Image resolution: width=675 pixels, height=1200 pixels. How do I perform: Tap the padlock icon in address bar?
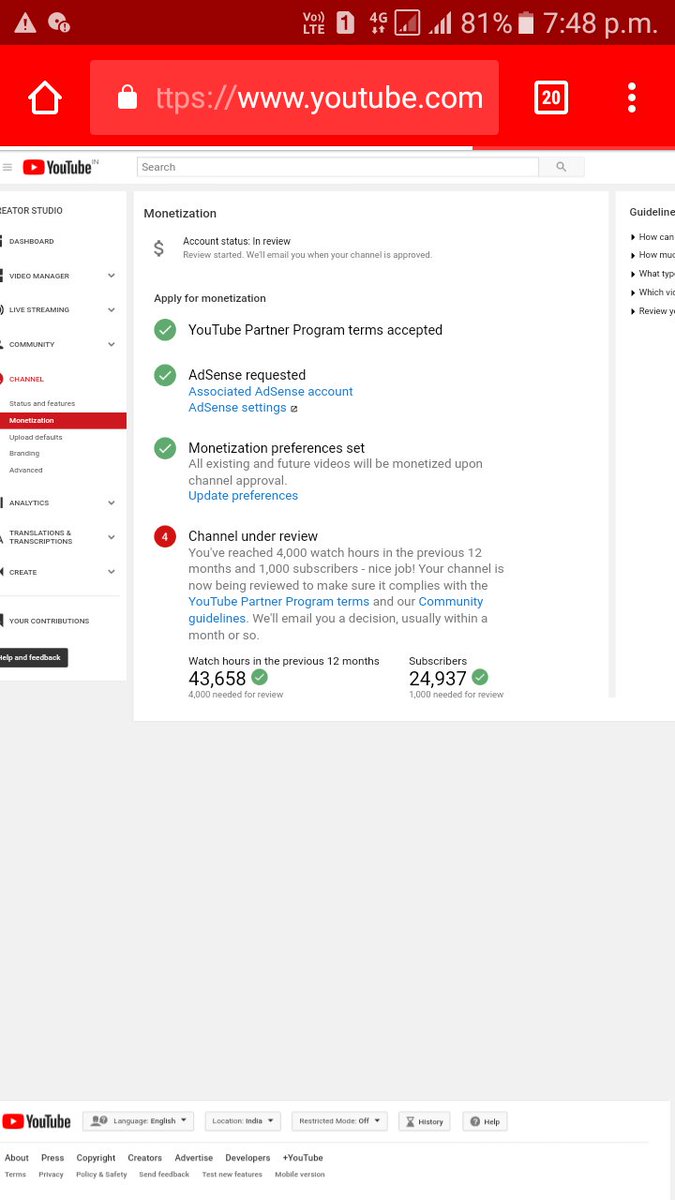(x=127, y=97)
